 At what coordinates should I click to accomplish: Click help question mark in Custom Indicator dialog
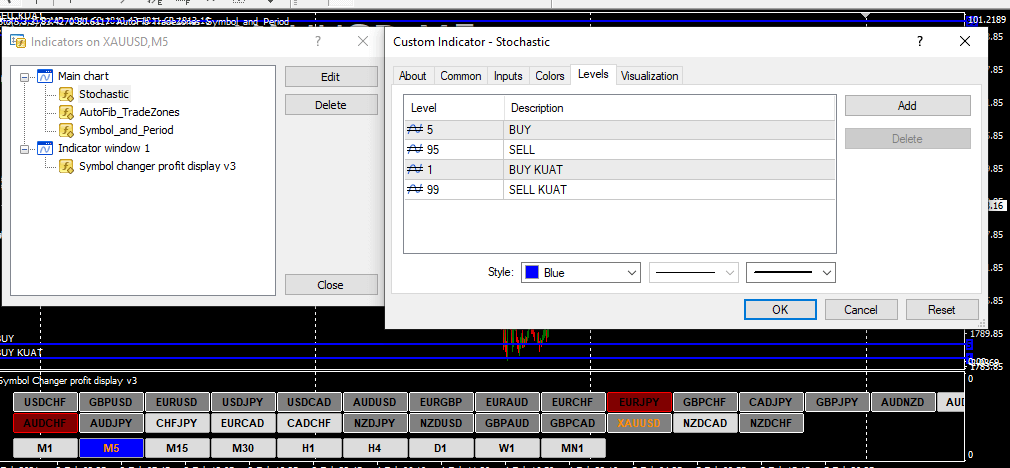click(919, 41)
